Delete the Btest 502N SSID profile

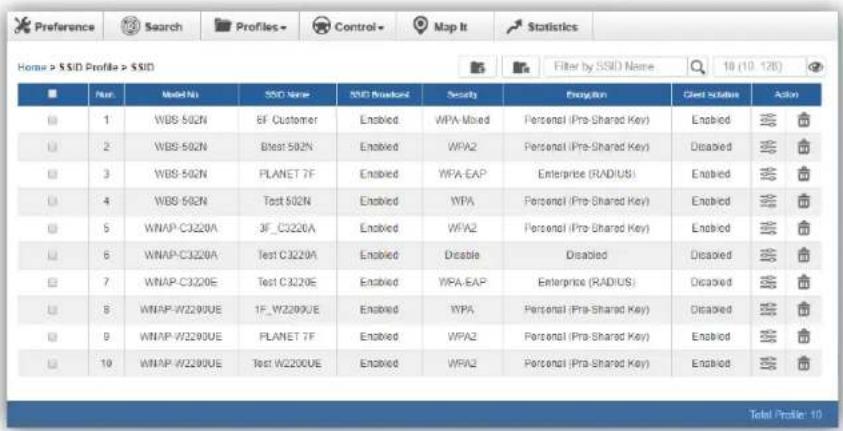803,147
